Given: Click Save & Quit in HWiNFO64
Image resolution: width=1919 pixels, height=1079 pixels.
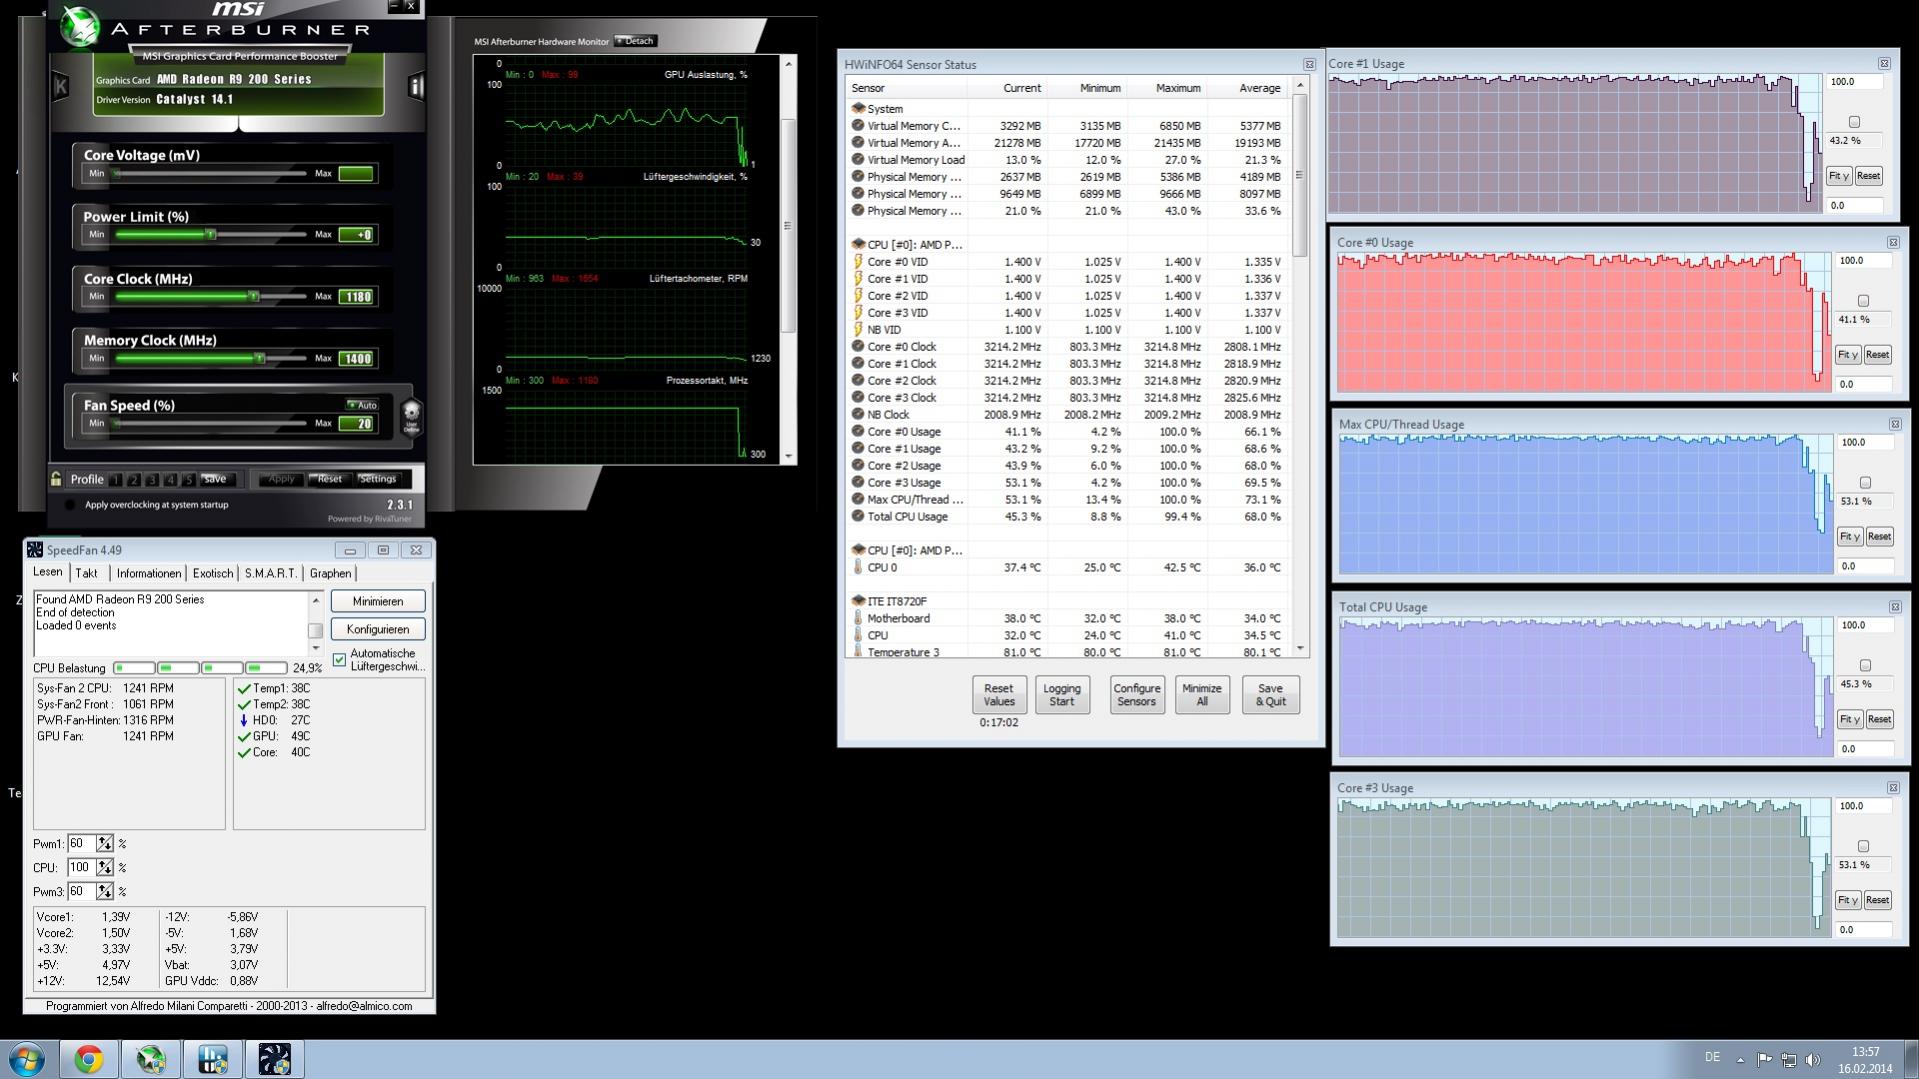Looking at the screenshot, I should coord(1270,695).
